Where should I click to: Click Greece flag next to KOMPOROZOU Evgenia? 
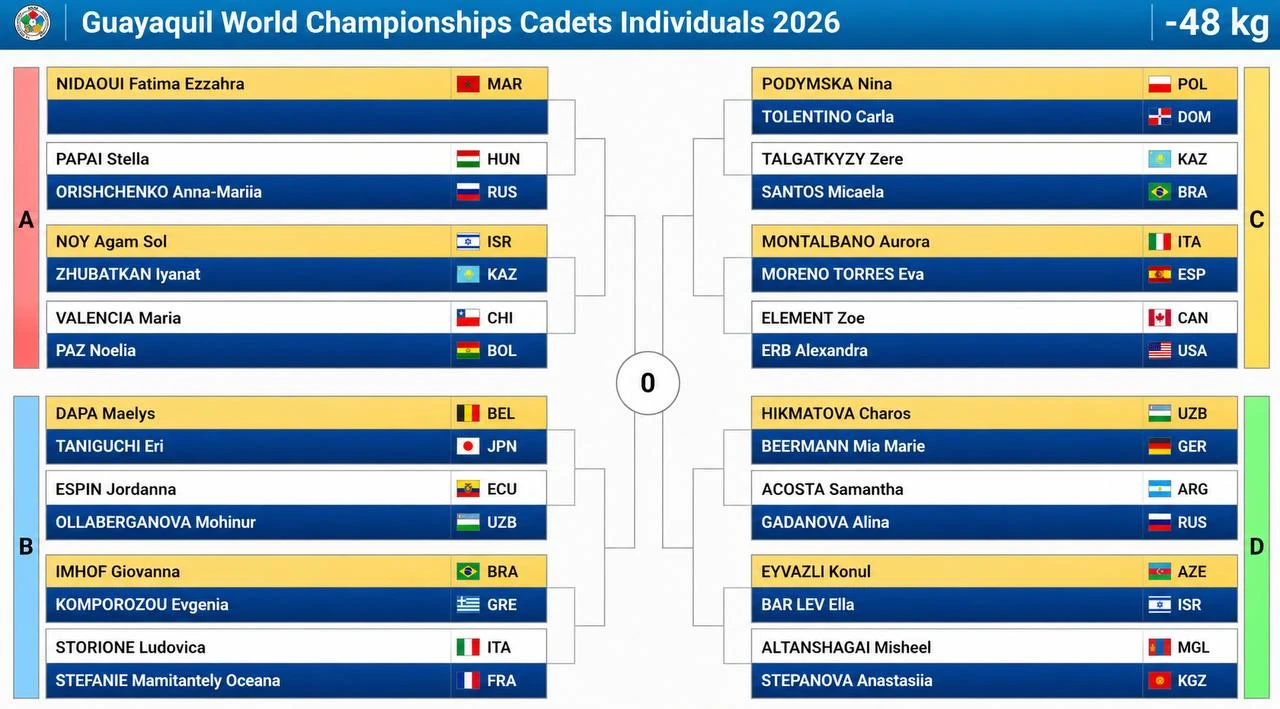(x=468, y=605)
